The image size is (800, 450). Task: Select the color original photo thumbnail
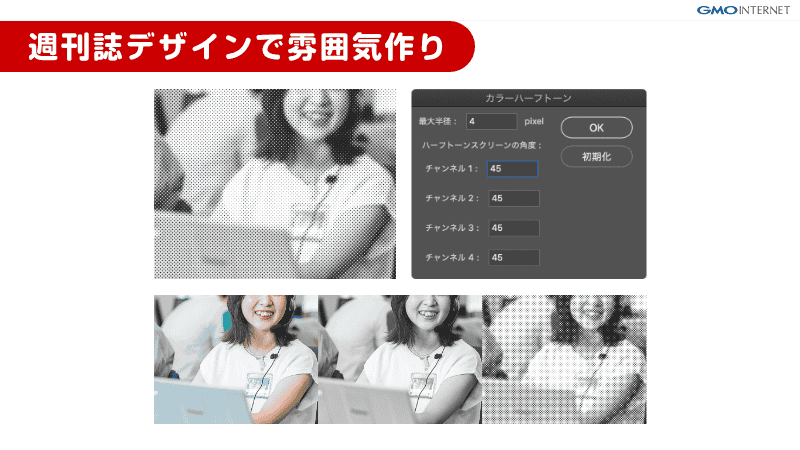[236, 359]
